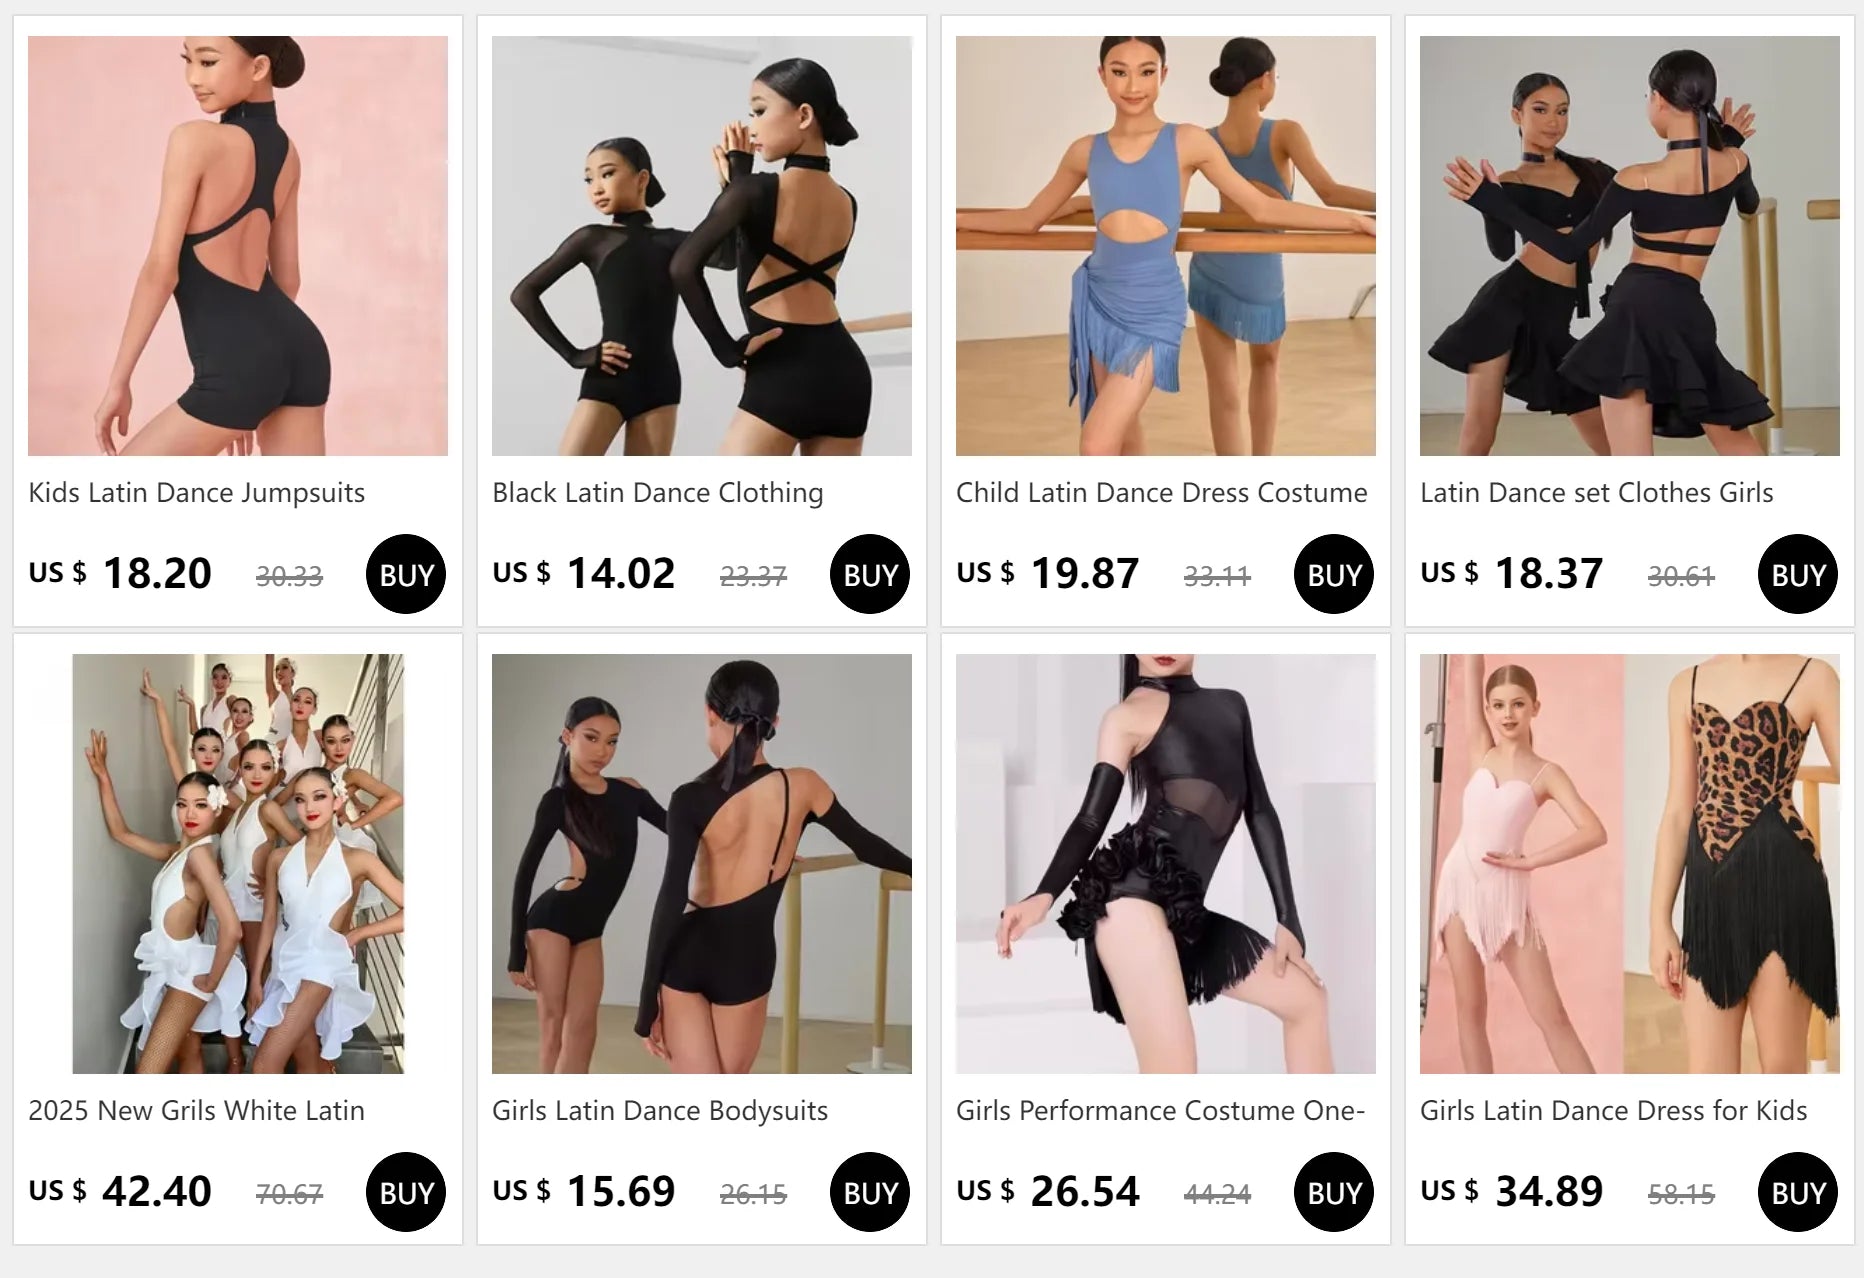Click BUY for Girls Performance Costume
The width and height of the screenshot is (1864, 1278).
pyautogui.click(x=1334, y=1192)
